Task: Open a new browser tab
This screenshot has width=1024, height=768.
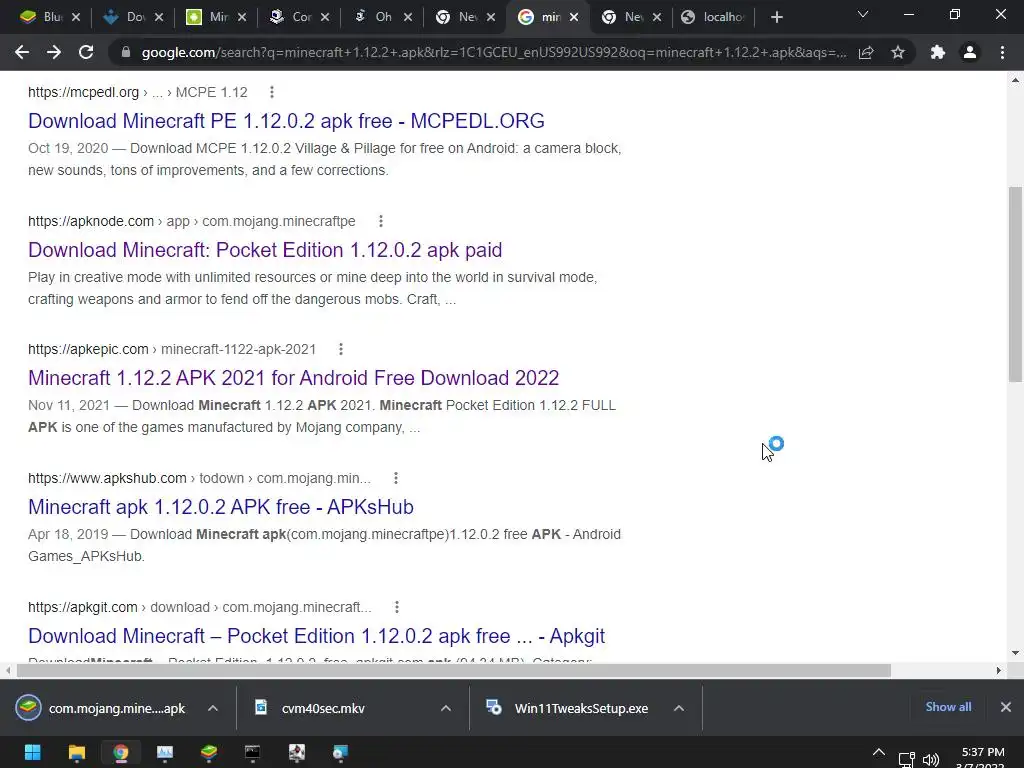Action: click(x=776, y=17)
